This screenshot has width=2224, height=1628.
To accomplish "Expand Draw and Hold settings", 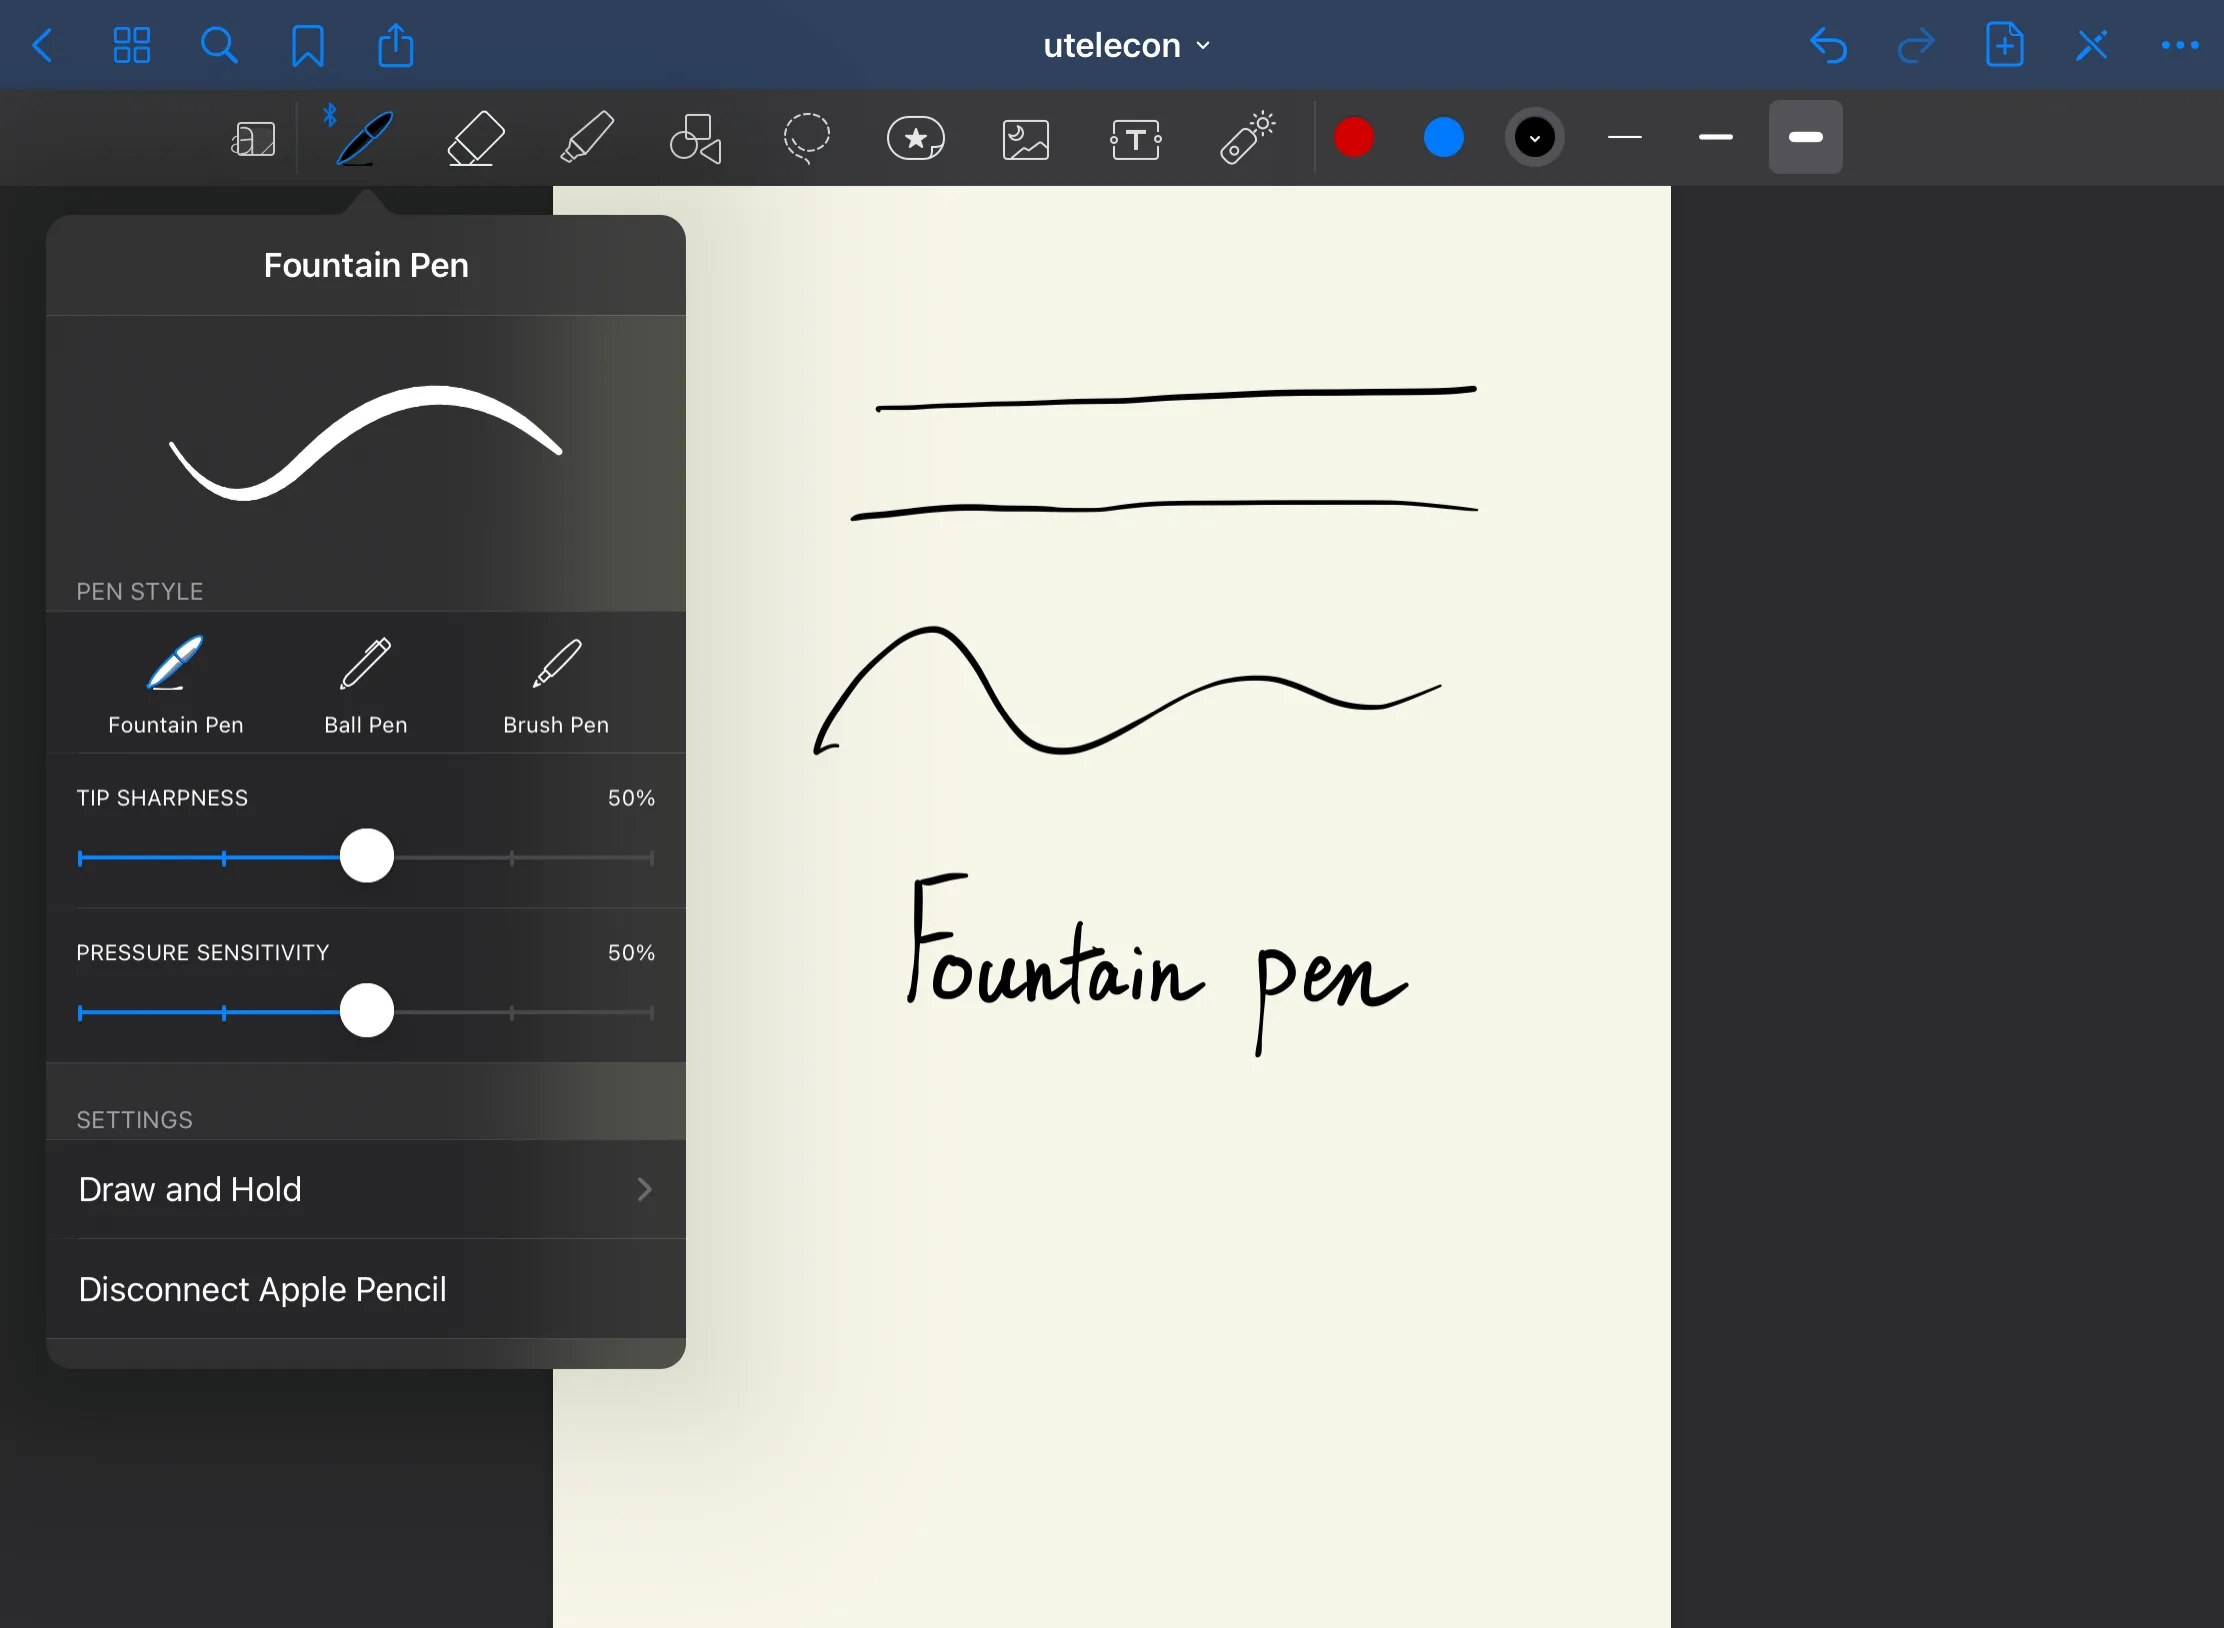I will pos(366,1189).
